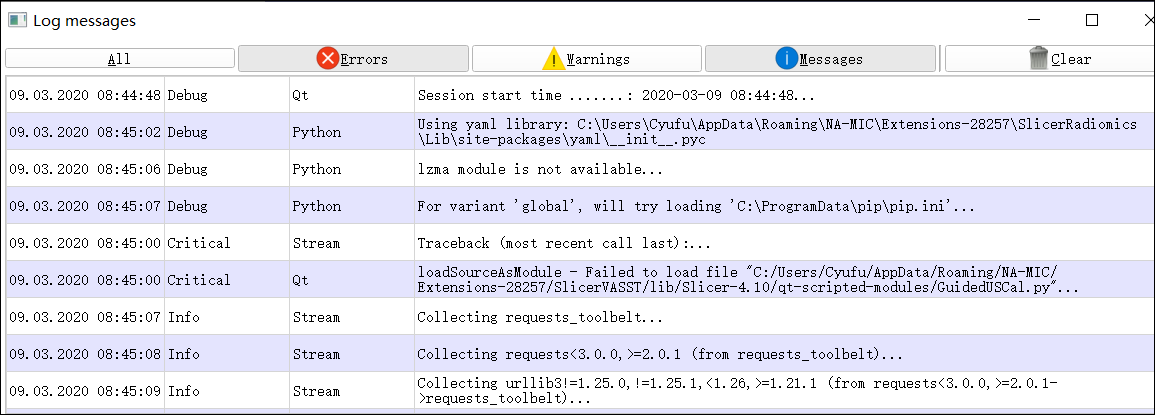Select the pip.ini Debug log entry

click(580, 206)
